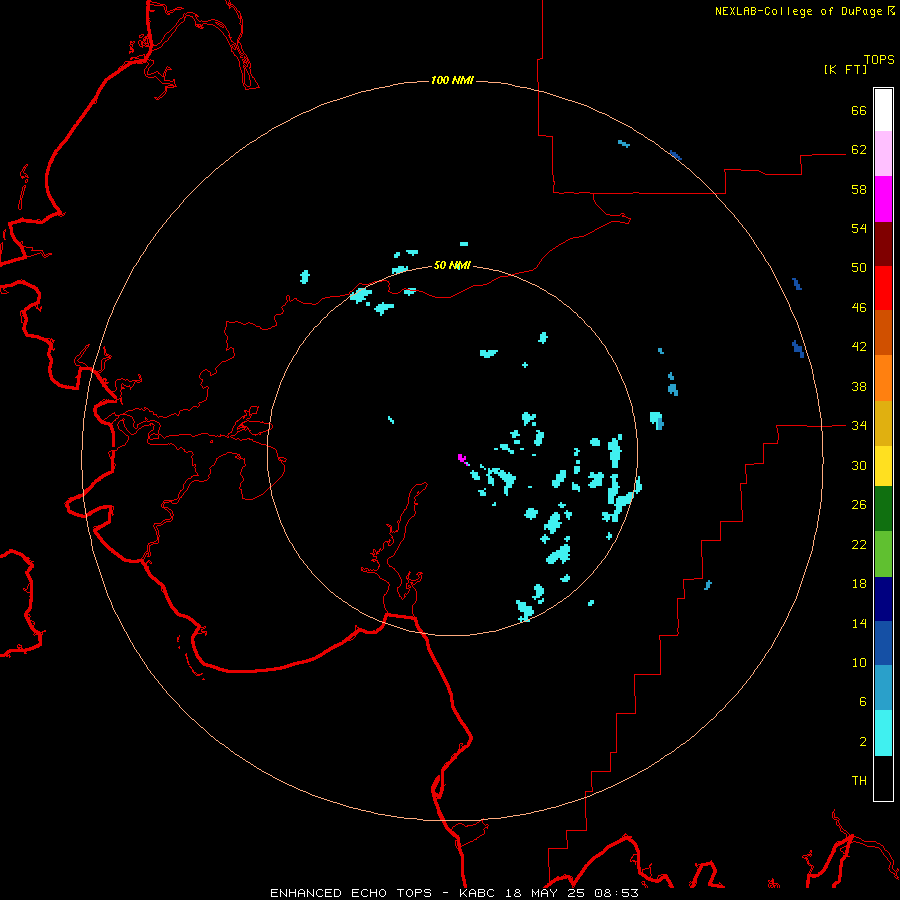Click the 100 NMI range ring label
This screenshot has height=900, width=900.
pos(452,80)
